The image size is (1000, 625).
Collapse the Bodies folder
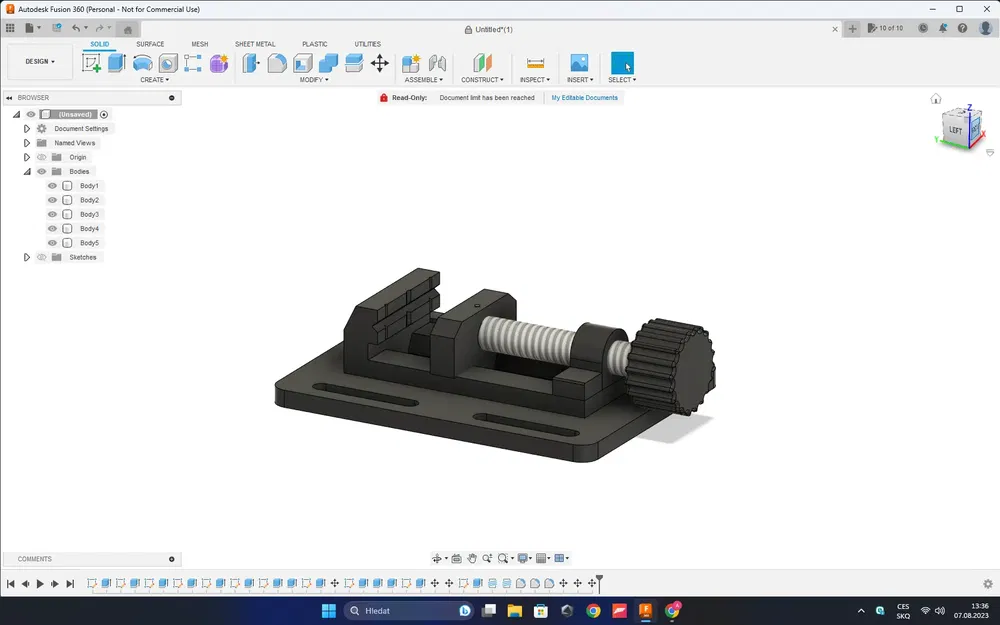(27, 171)
